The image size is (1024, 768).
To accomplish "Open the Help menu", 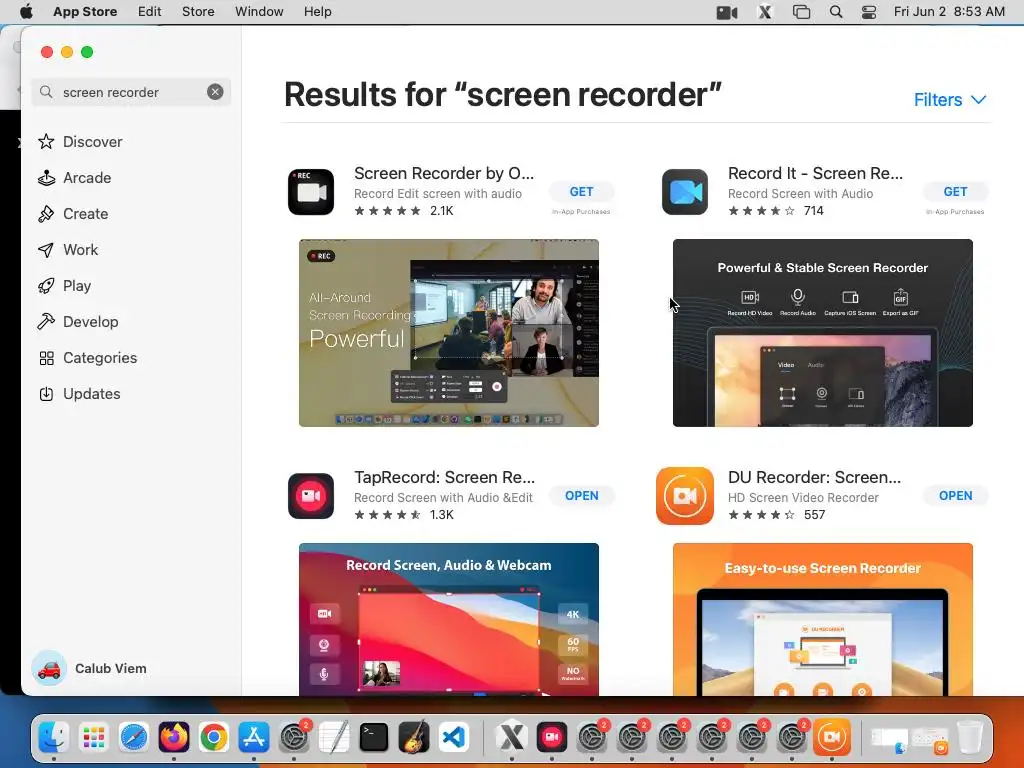I will pos(317,12).
